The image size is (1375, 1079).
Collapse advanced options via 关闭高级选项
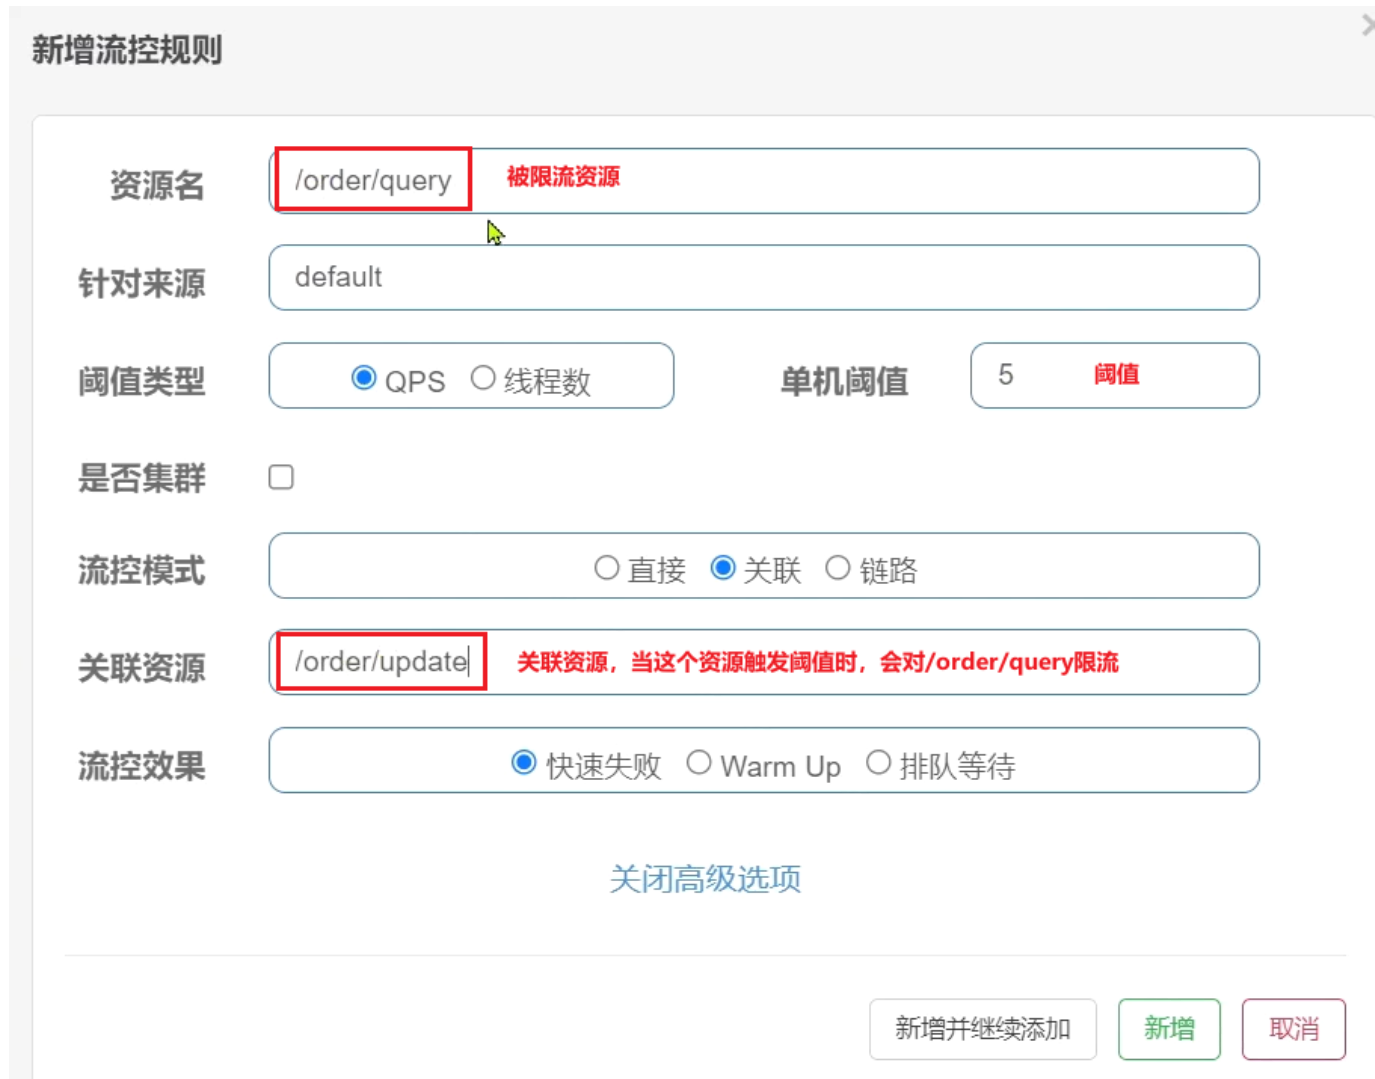[705, 879]
